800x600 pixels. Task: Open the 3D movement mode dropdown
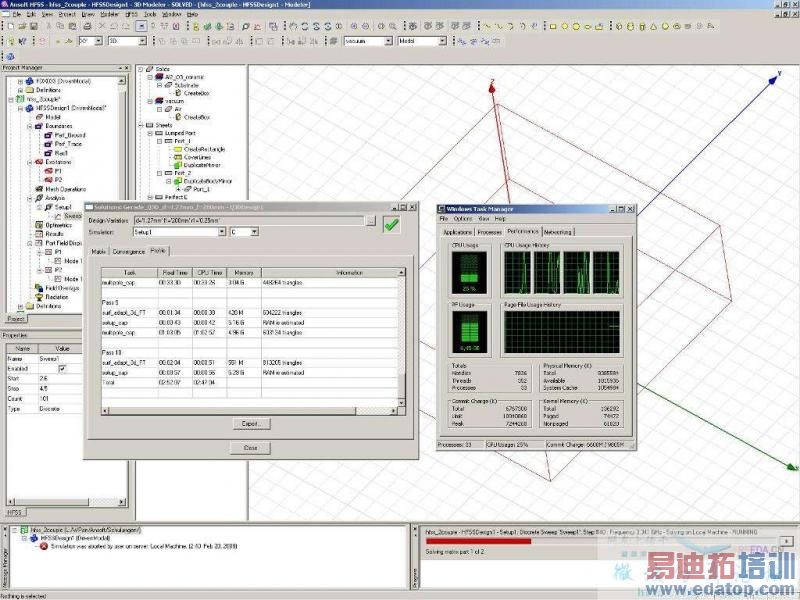coord(142,41)
